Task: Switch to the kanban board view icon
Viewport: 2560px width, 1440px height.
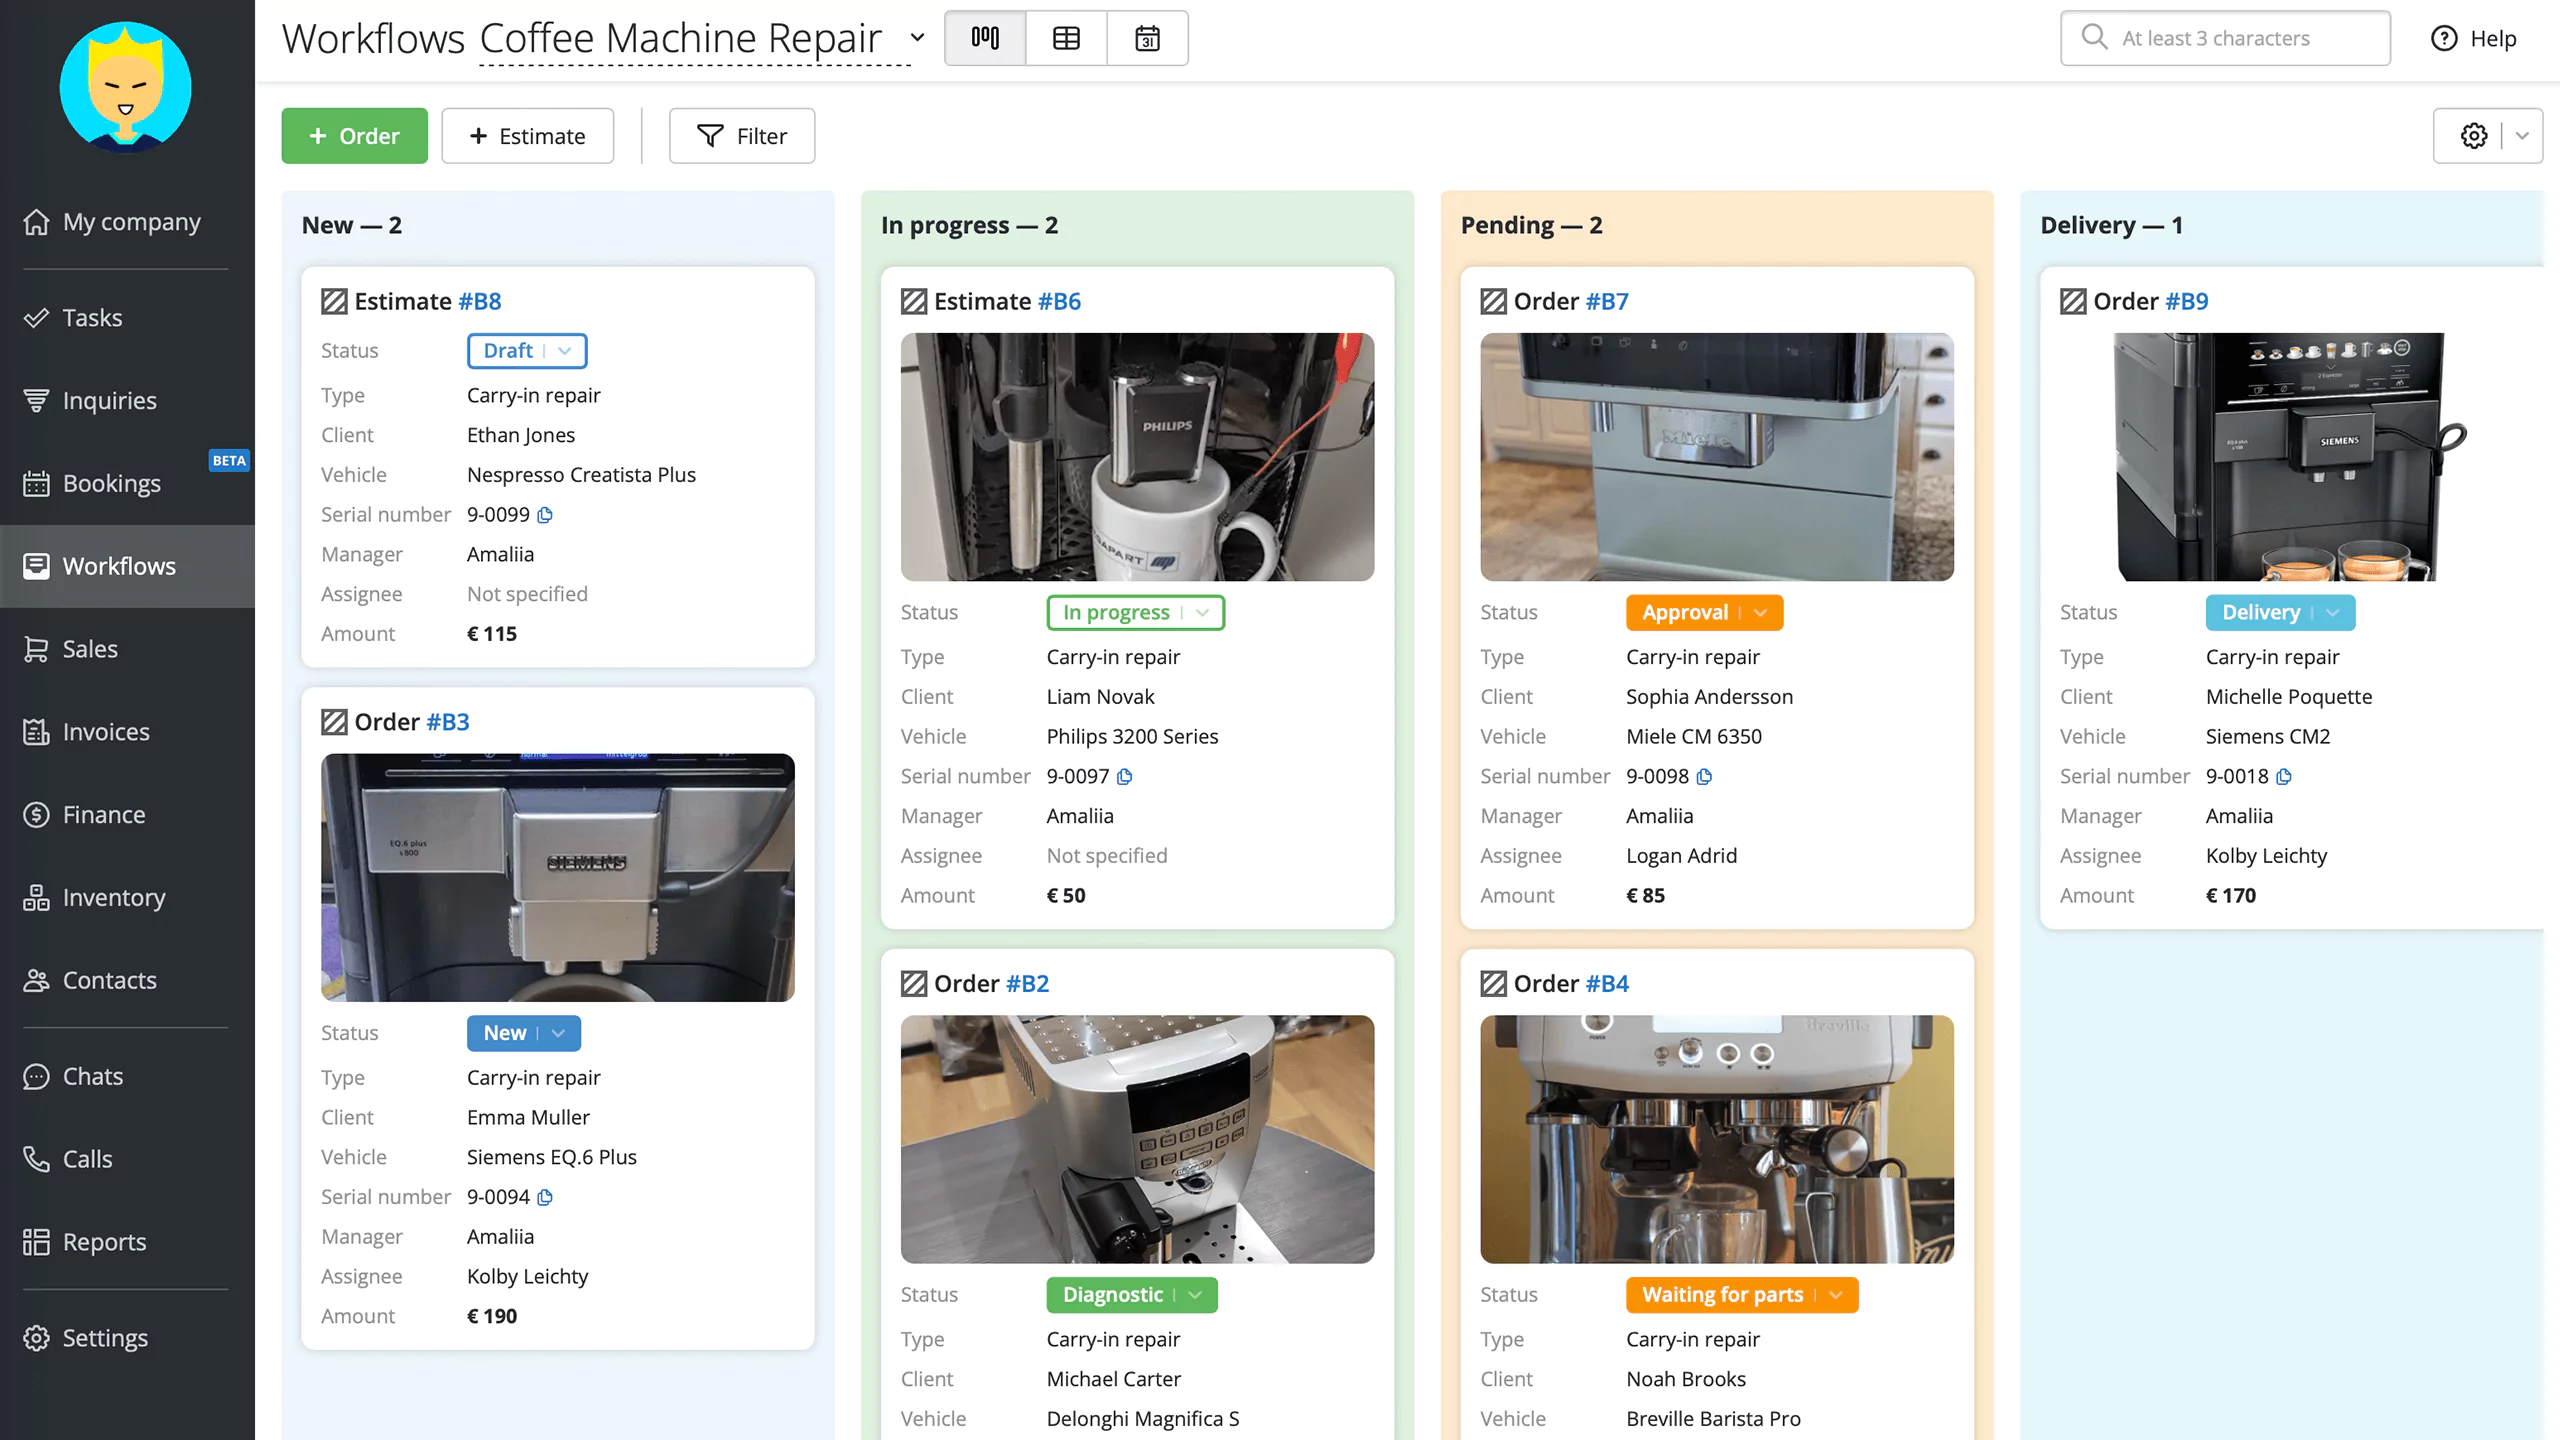Action: [x=985, y=38]
